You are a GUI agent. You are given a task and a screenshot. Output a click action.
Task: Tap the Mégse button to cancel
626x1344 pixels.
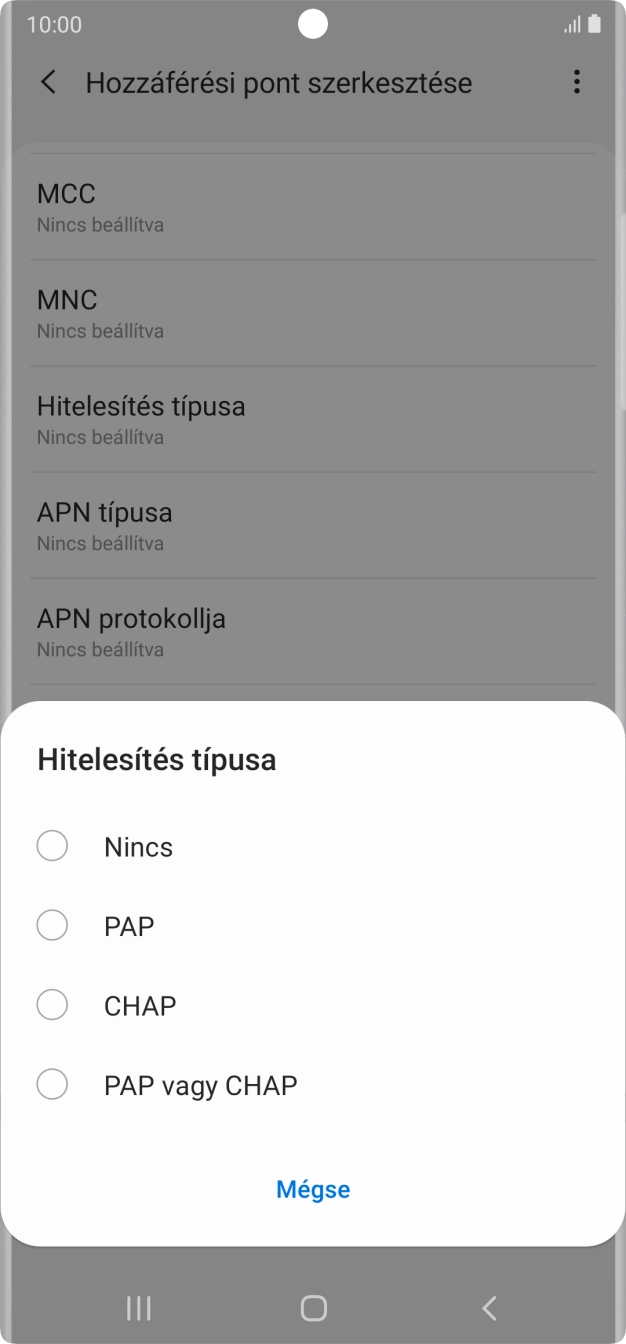[x=313, y=1189]
